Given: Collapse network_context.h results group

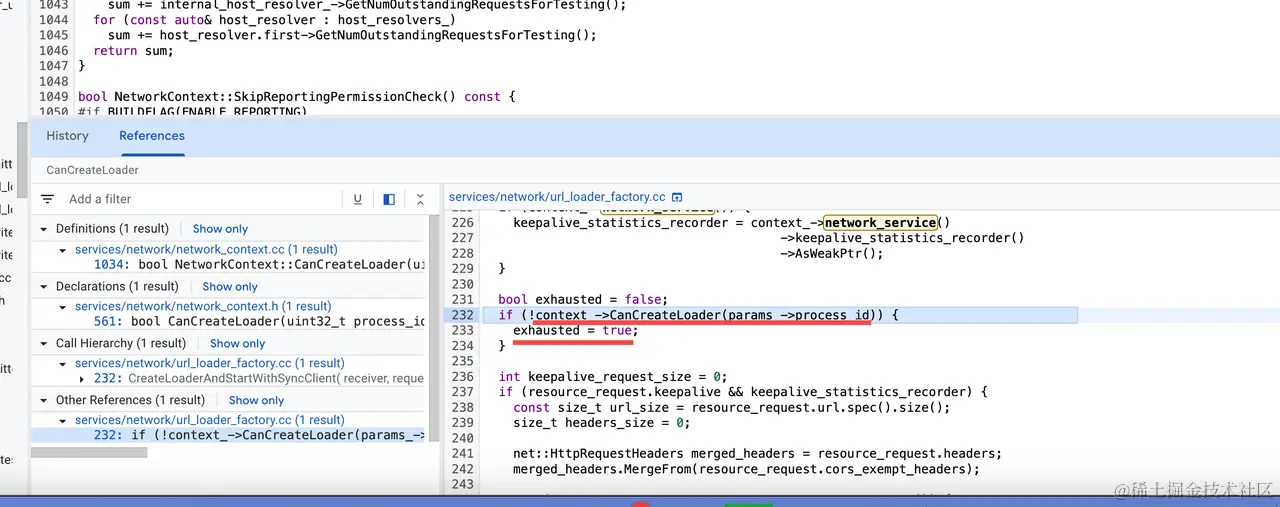Looking at the screenshot, I should click(x=63, y=307).
